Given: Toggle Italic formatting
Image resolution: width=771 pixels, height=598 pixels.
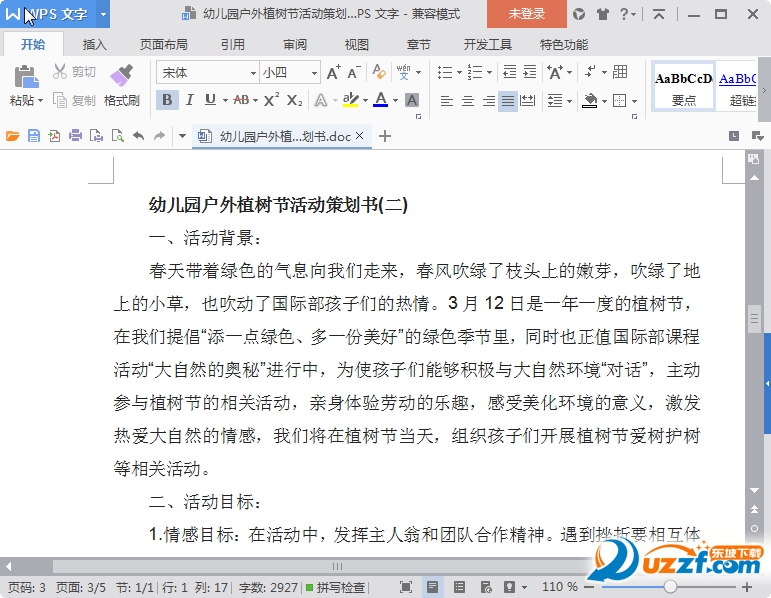Looking at the screenshot, I should [x=189, y=100].
